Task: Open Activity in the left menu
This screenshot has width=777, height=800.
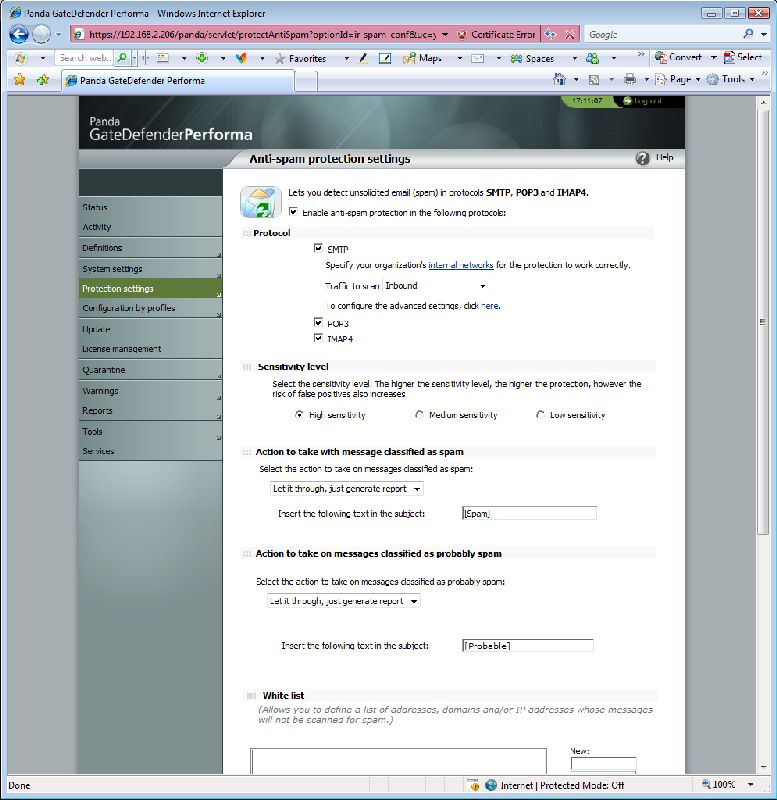Action: coord(96,227)
